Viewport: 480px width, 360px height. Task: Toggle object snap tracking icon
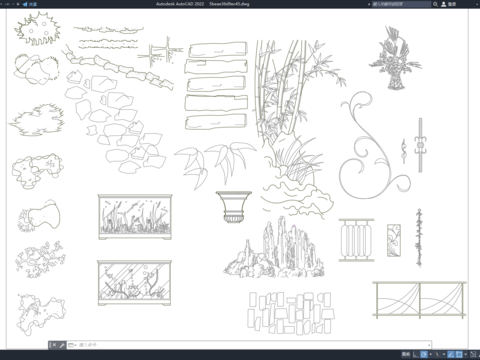[x=451, y=354]
